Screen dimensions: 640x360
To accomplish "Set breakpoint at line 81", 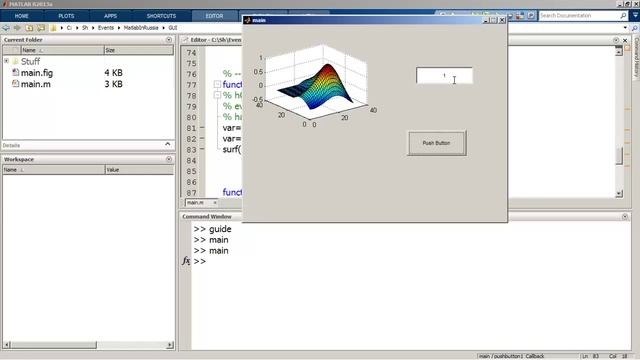I will (x=202, y=128).
